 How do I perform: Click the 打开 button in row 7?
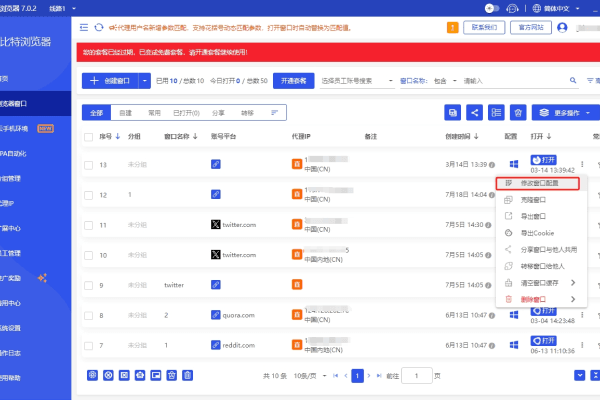coord(543,341)
